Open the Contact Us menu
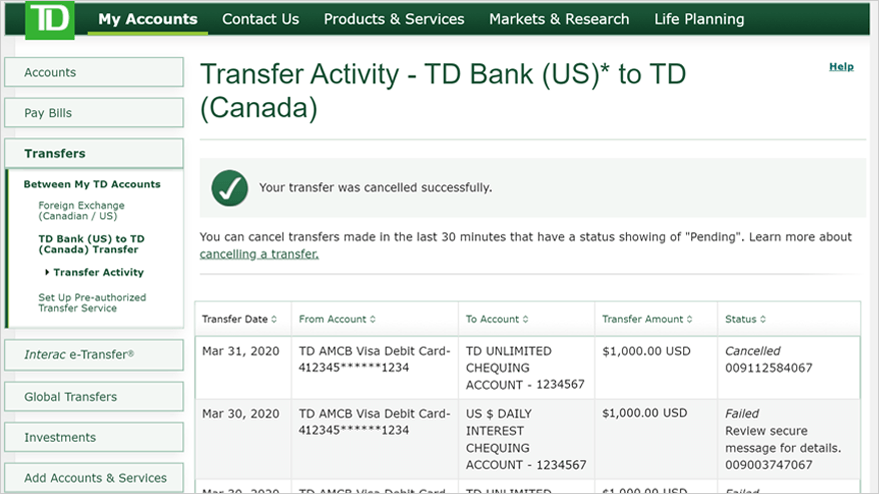 click(261, 19)
